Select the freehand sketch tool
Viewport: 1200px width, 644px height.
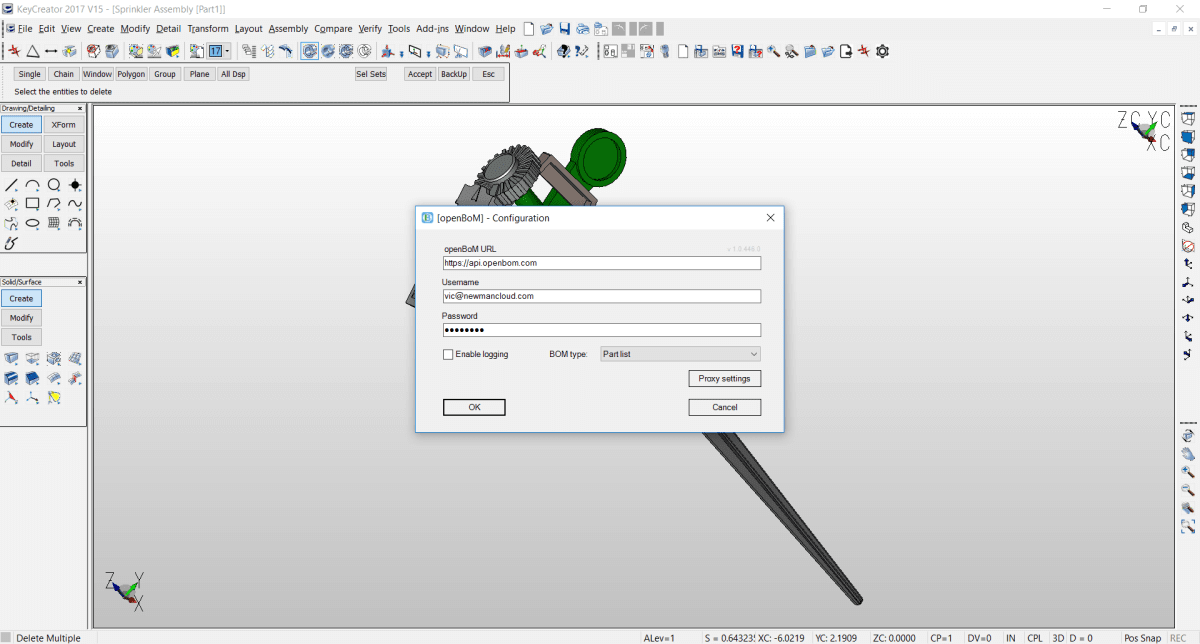pyautogui.click(x=12, y=242)
